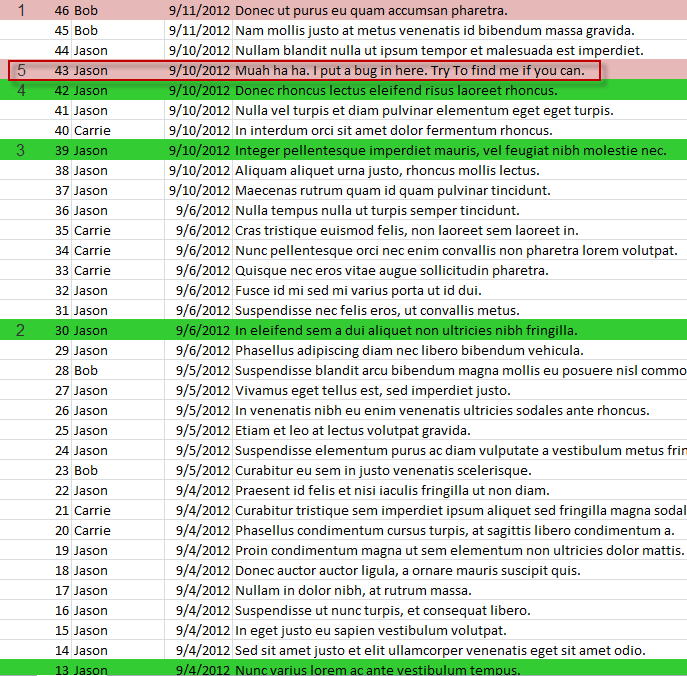Click author 'Carrie' in revision 20 row
Screen dimensions: 687x676
click(92, 531)
